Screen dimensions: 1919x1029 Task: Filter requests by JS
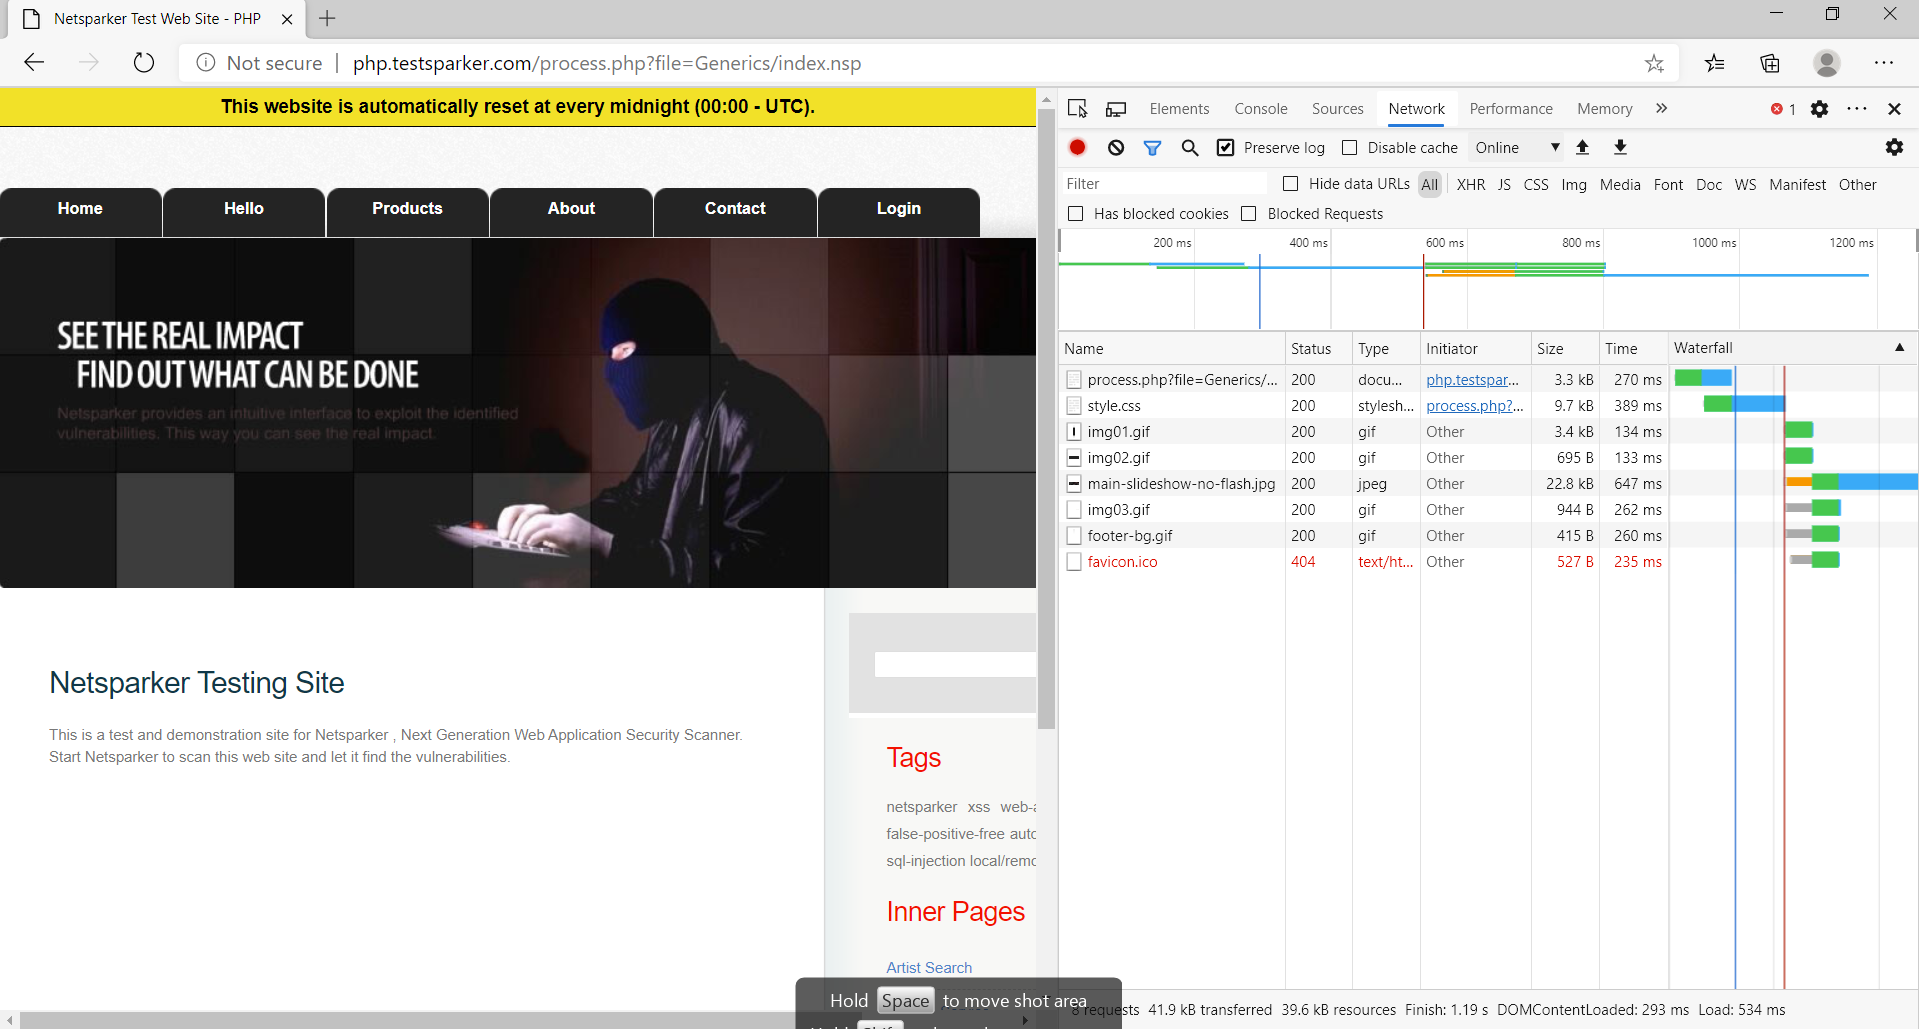click(x=1504, y=185)
